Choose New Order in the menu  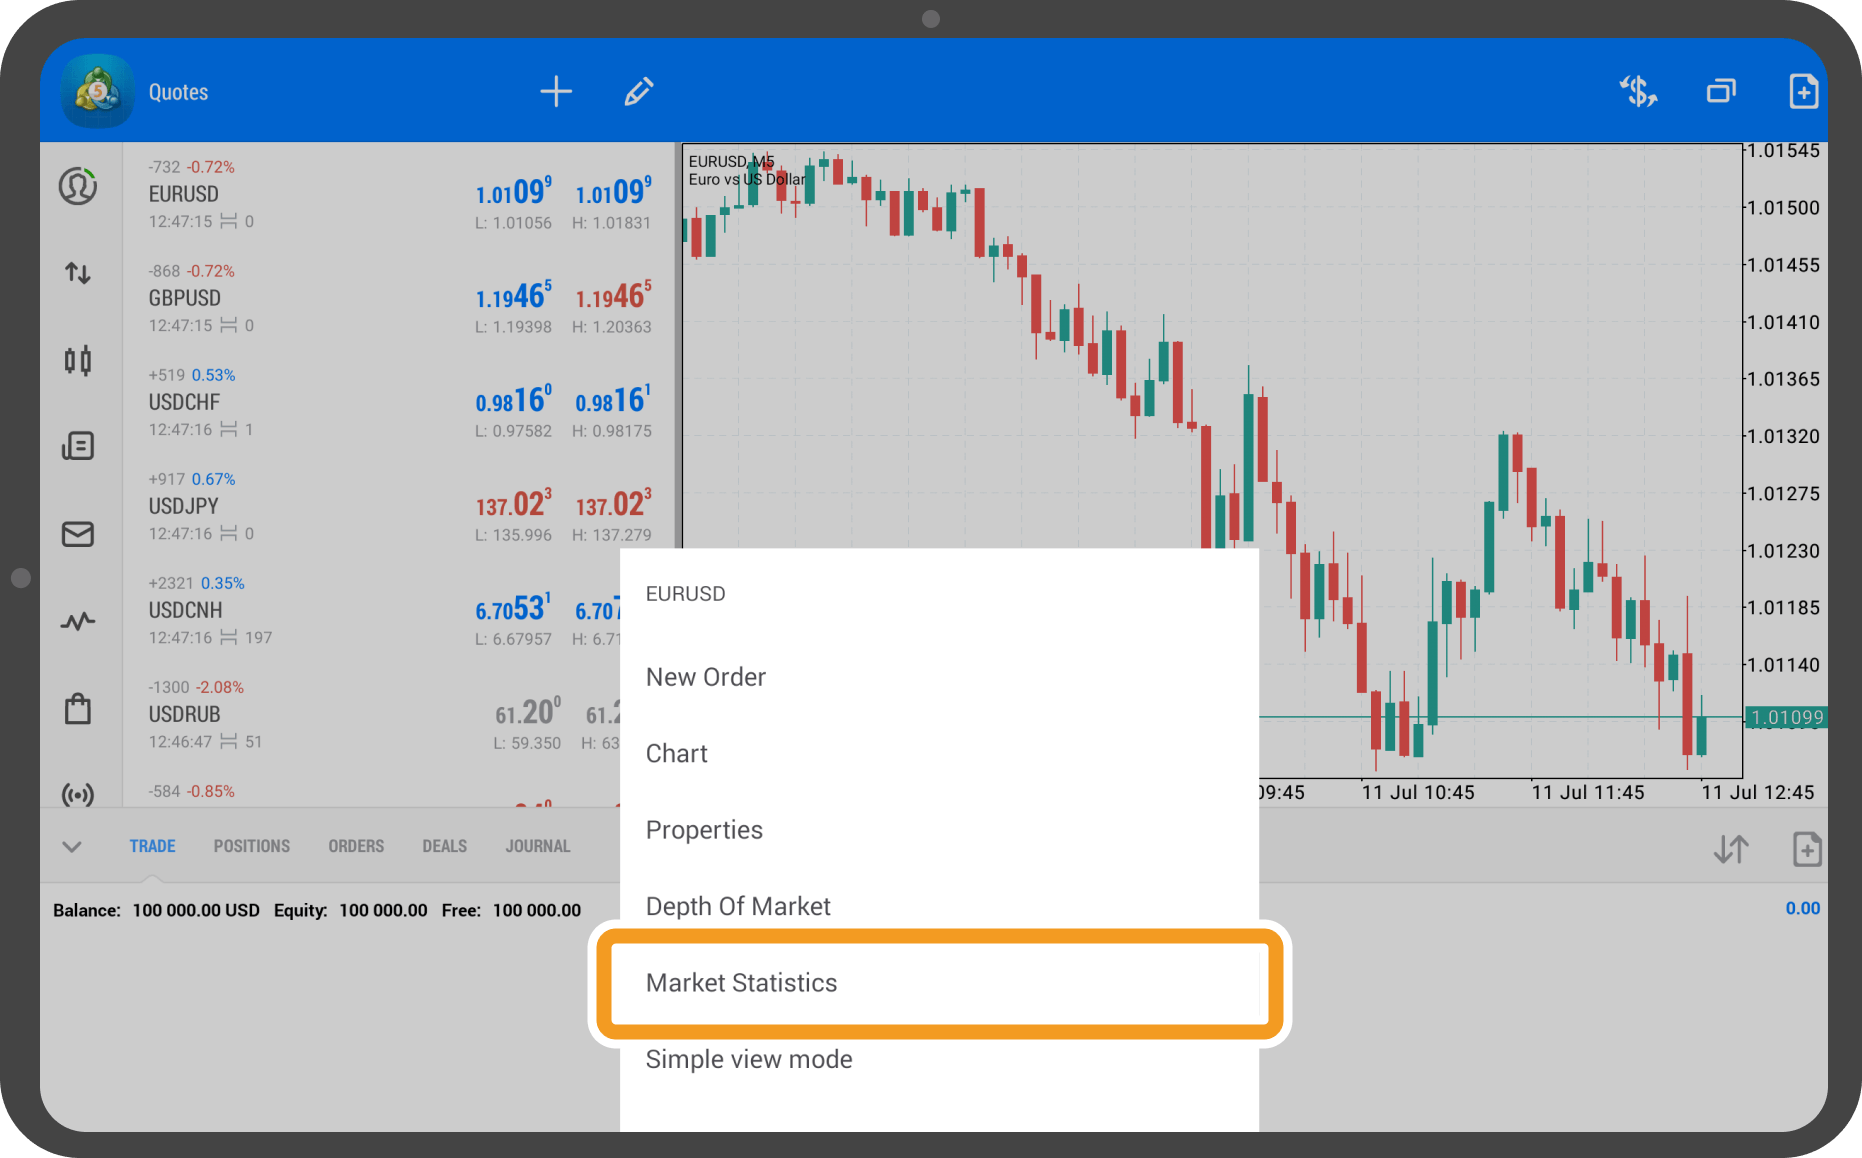[706, 677]
